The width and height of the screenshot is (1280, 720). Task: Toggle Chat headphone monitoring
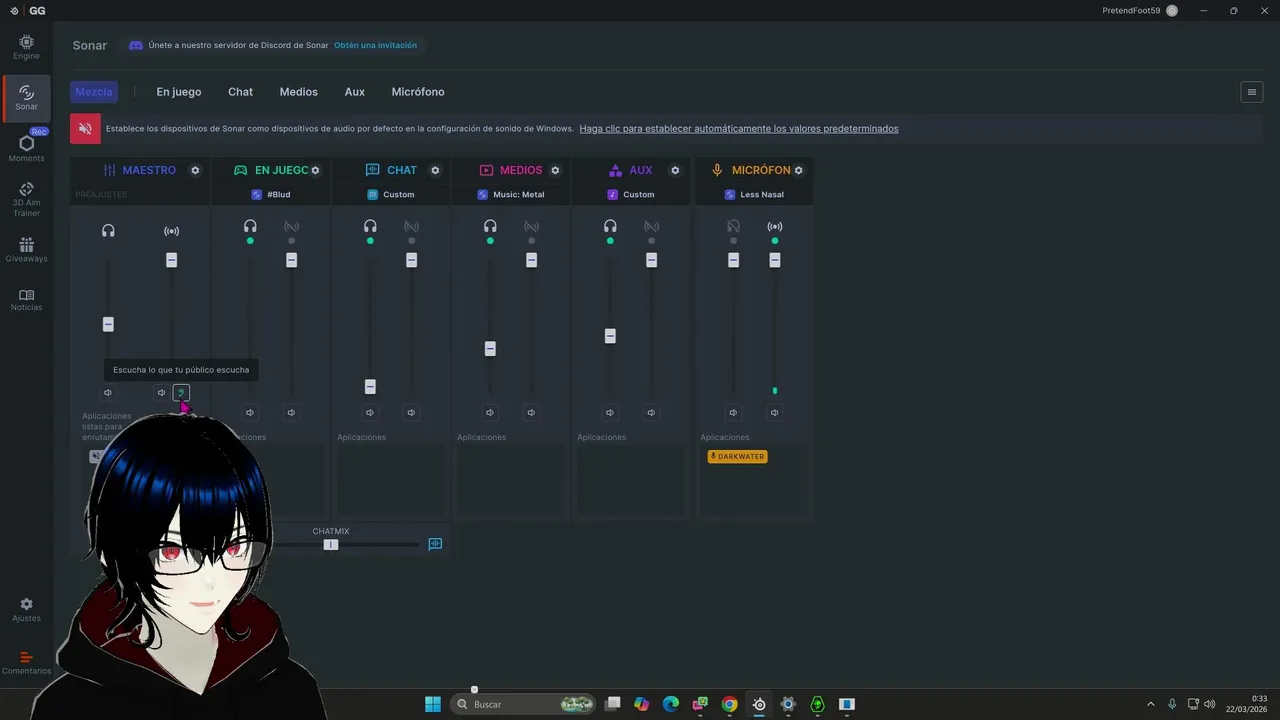point(370,227)
